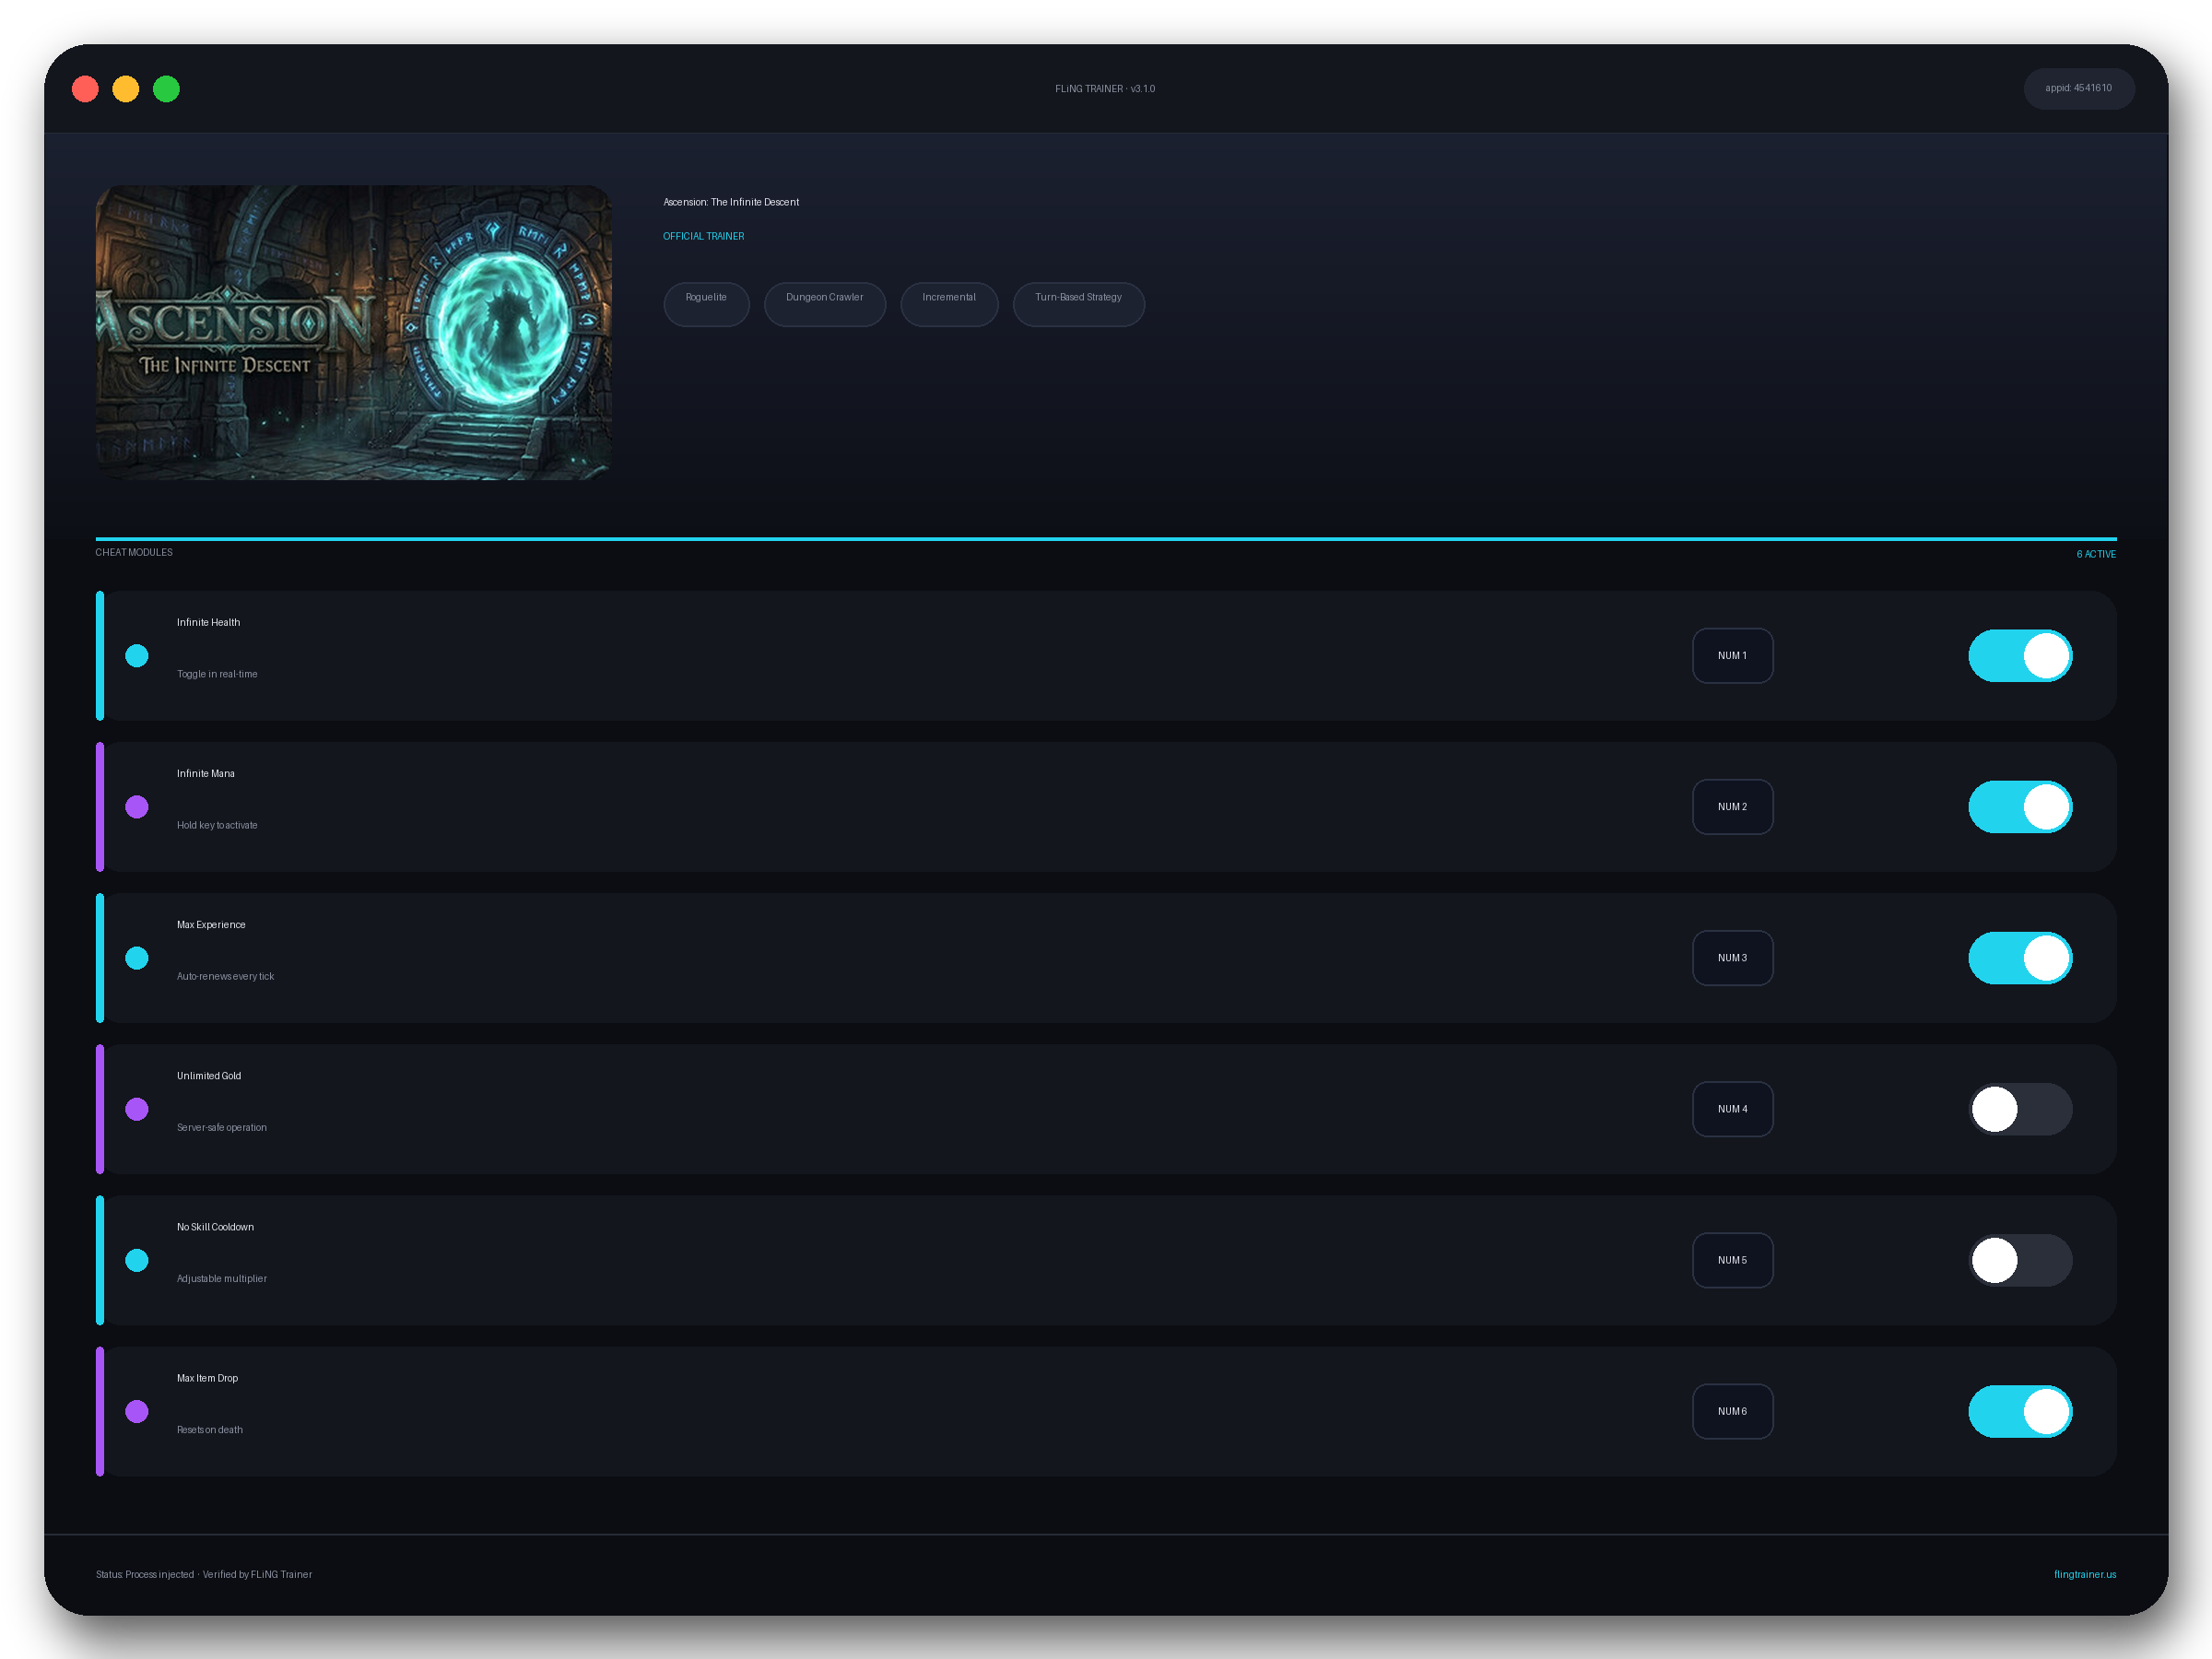Open the flingtrainer.us link
Viewport: 2212px width, 1659px height.
tap(2085, 1574)
